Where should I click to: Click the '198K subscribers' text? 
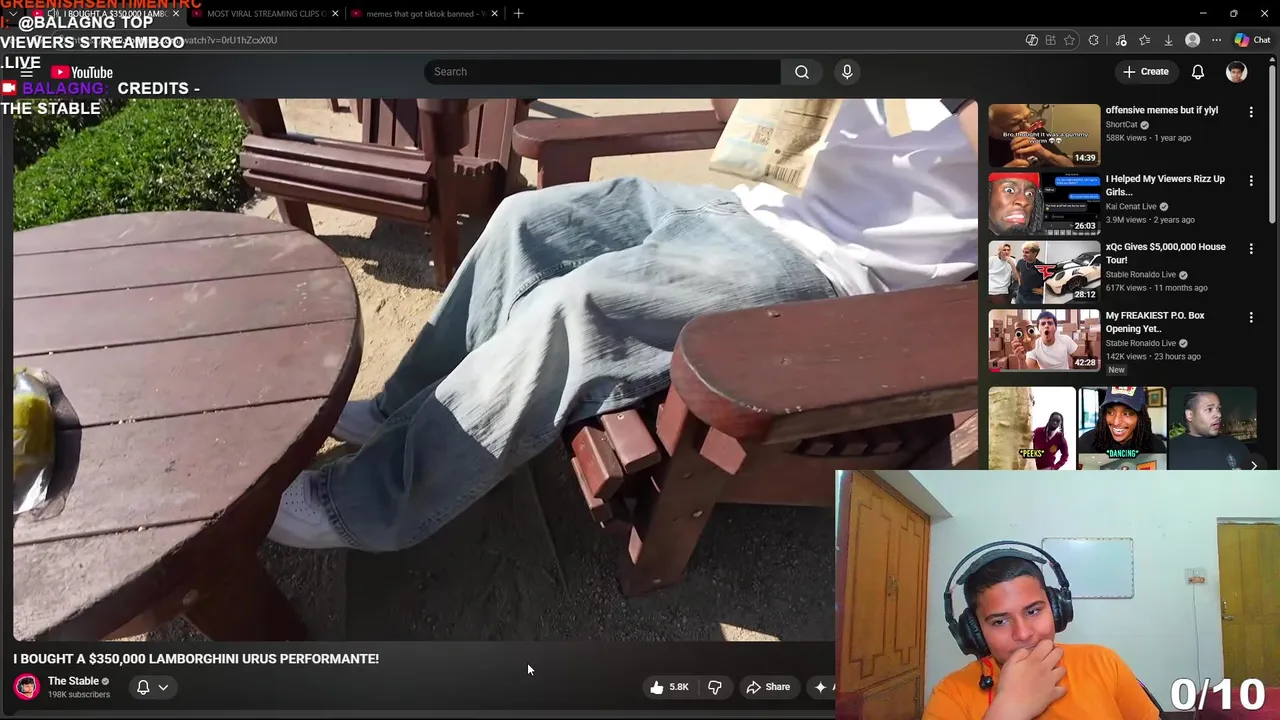pyautogui.click(x=79, y=694)
